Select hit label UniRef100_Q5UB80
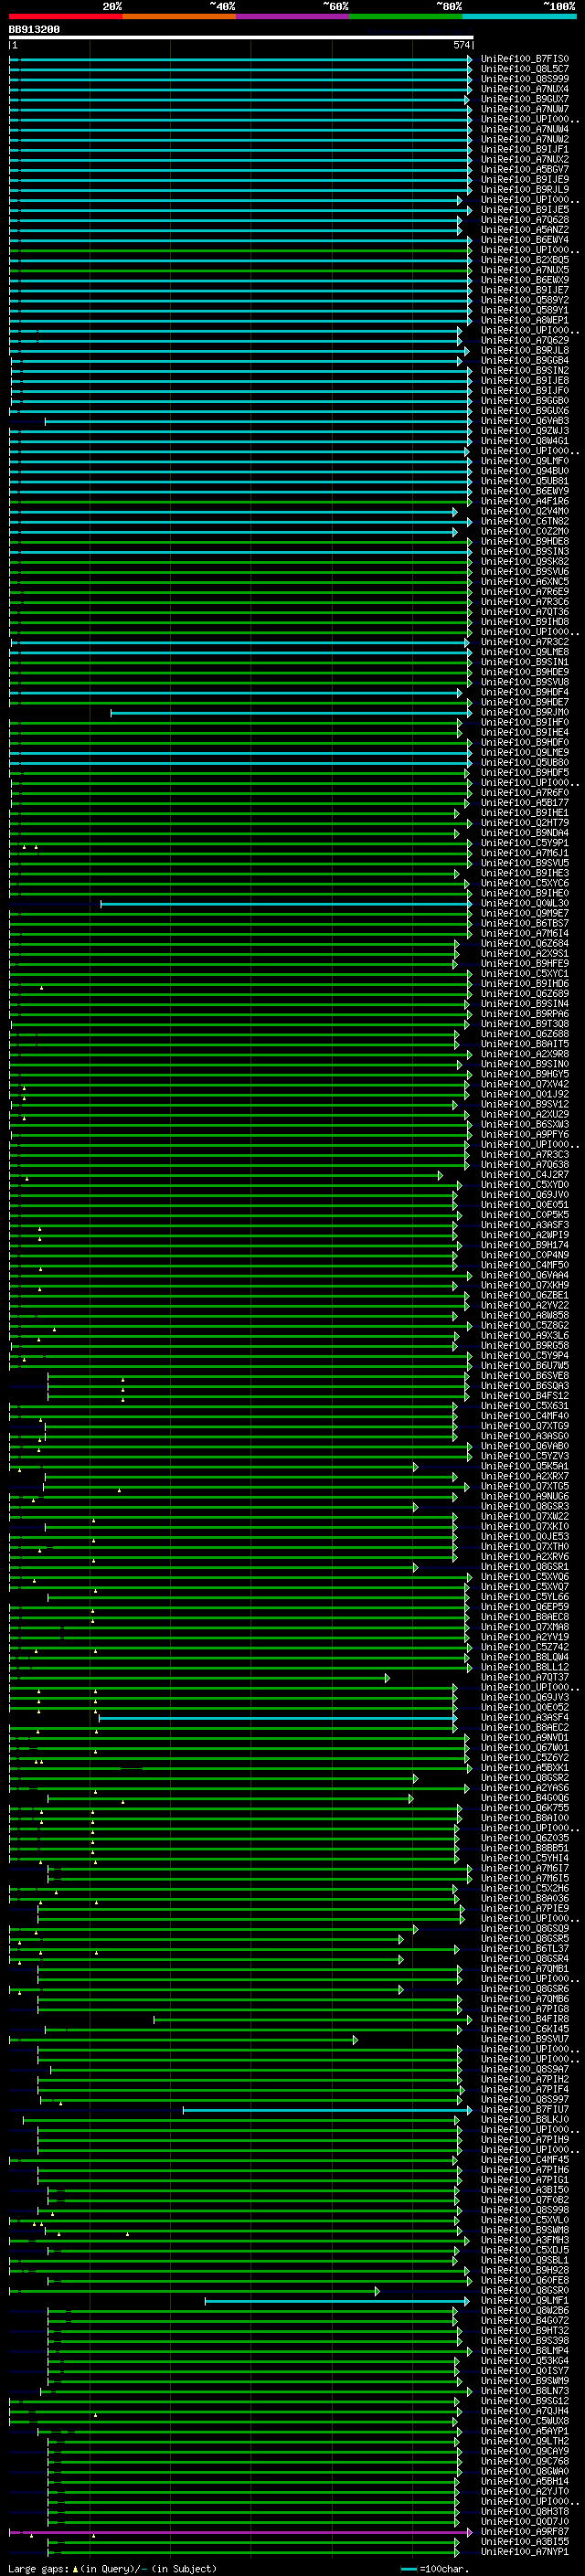The image size is (585, 2576). (x=524, y=763)
